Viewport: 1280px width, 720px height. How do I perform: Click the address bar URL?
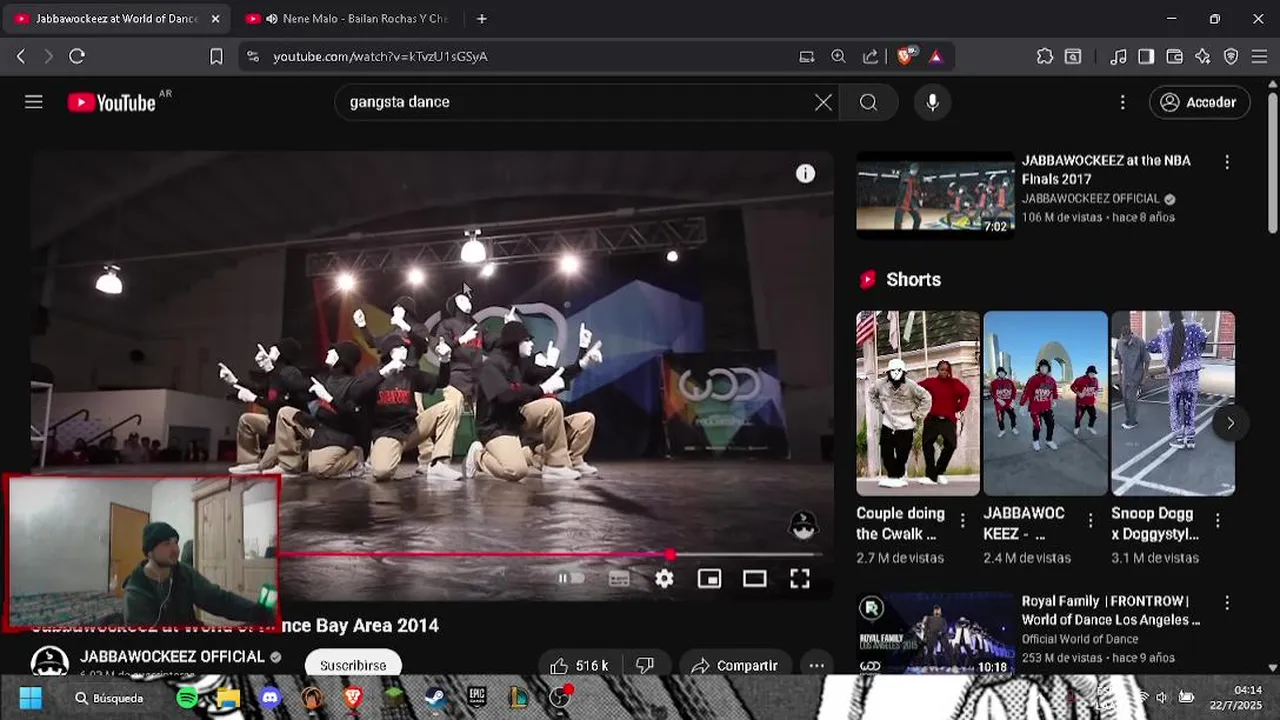click(x=380, y=57)
